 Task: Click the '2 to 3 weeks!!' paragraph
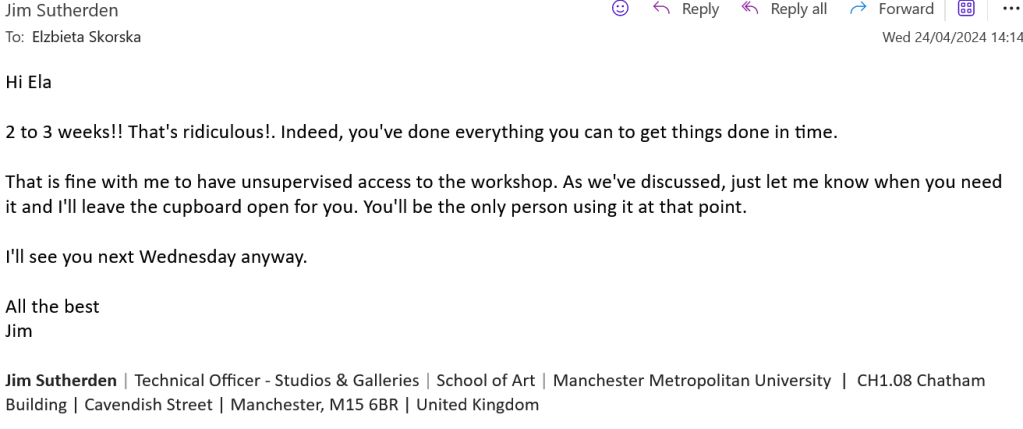(x=400, y=132)
